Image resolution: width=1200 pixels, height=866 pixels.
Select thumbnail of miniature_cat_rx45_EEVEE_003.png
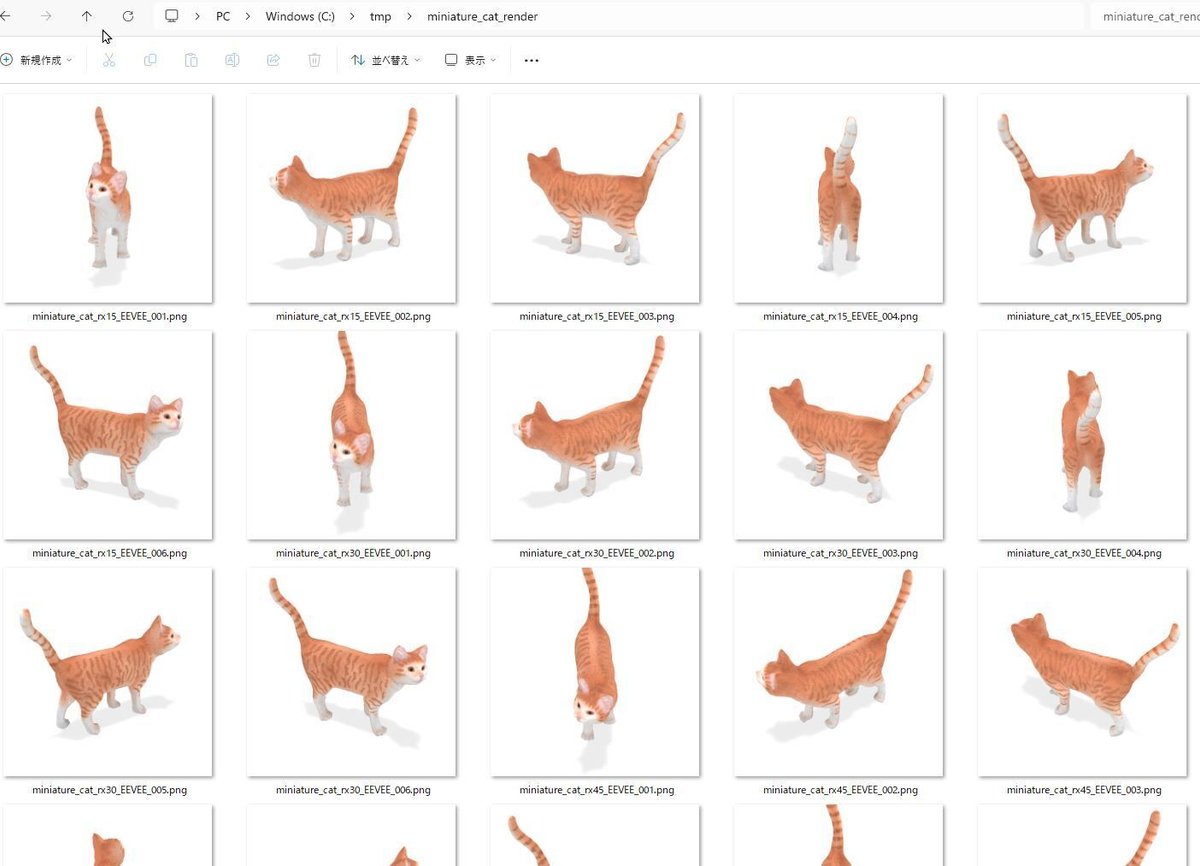(x=1082, y=673)
